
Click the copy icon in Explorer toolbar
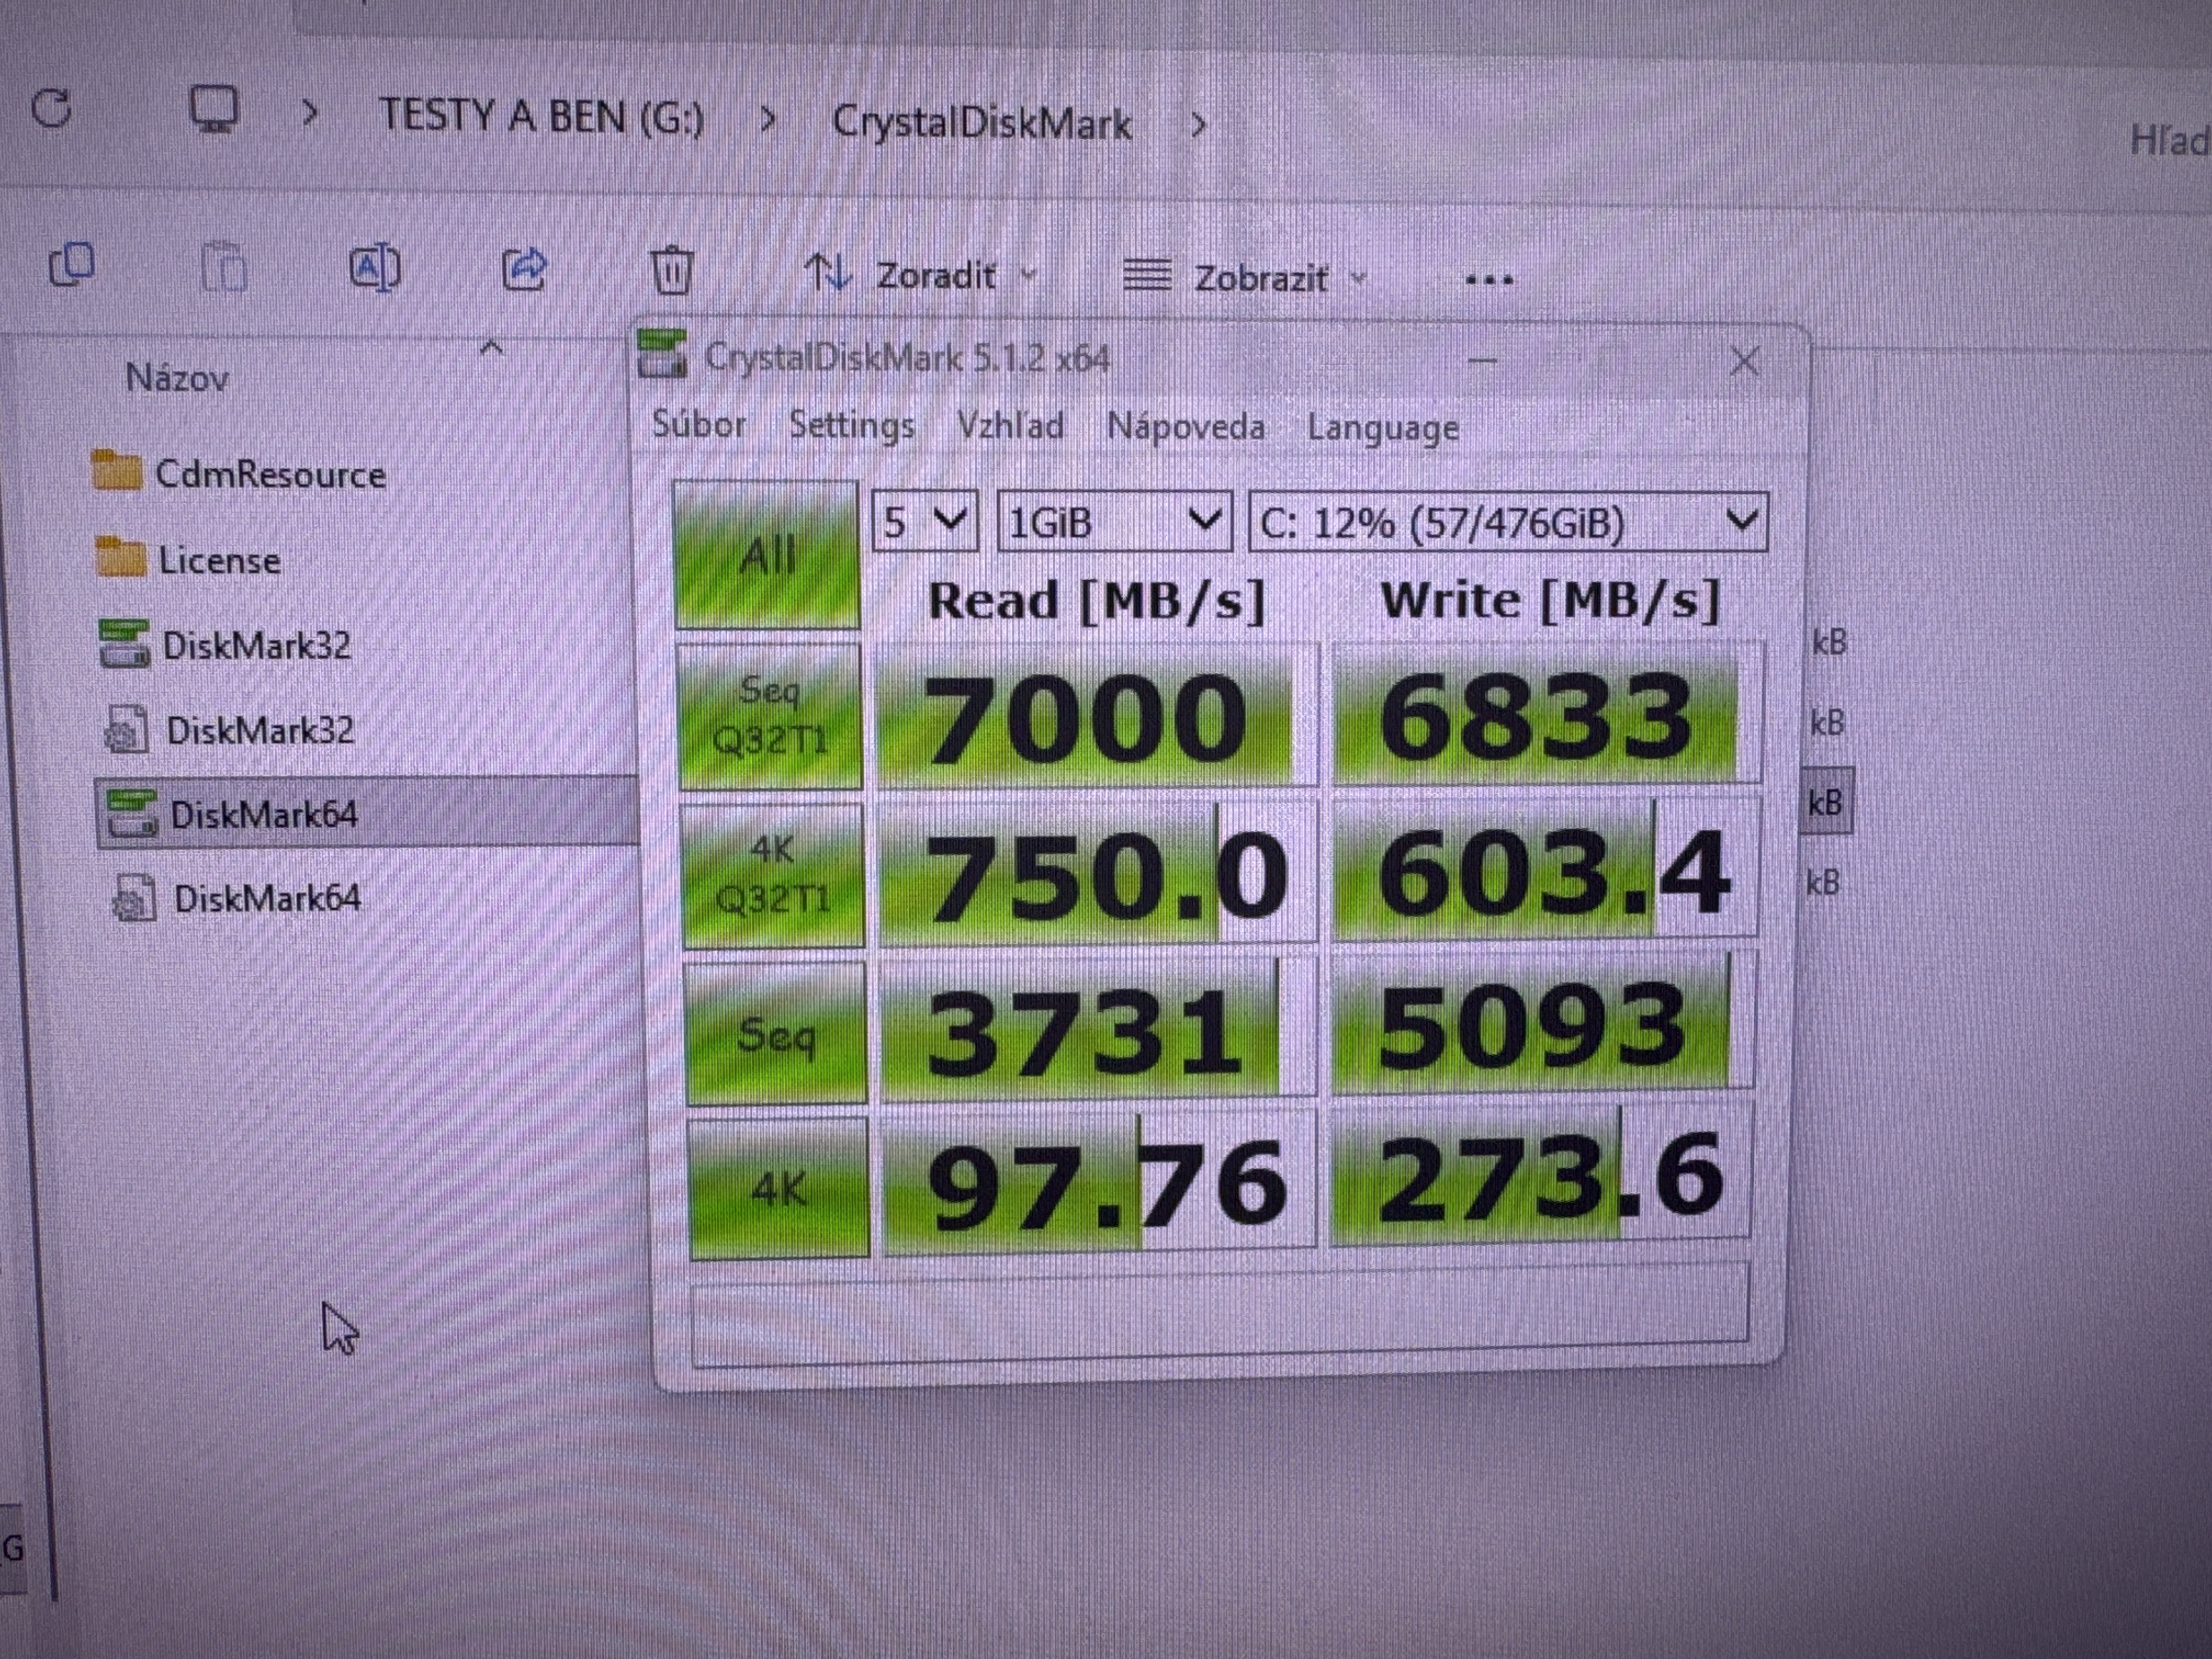tap(71, 265)
